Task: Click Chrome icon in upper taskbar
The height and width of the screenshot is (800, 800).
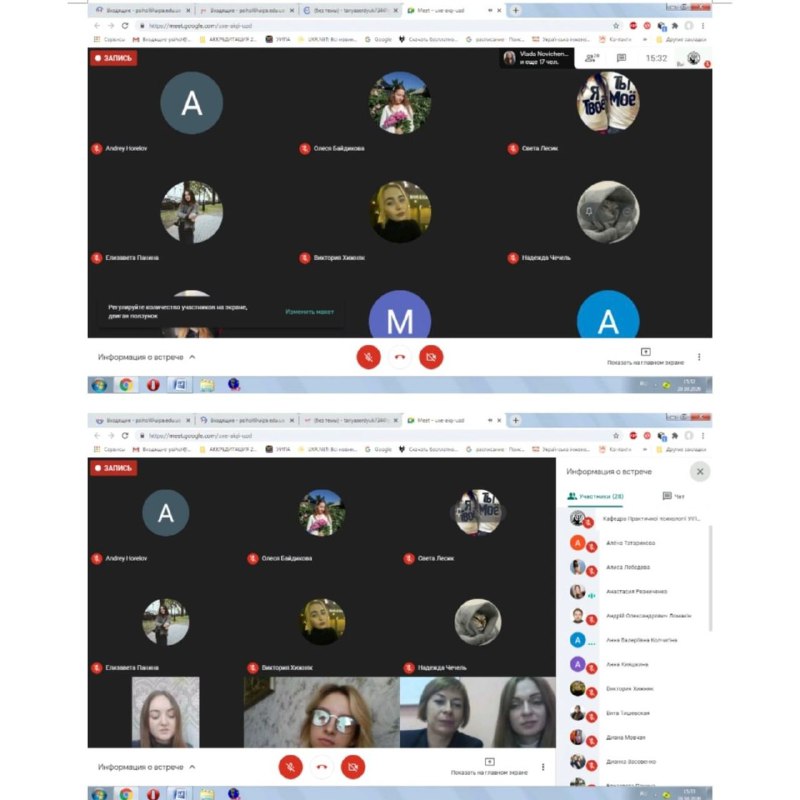Action: pyautogui.click(x=126, y=385)
